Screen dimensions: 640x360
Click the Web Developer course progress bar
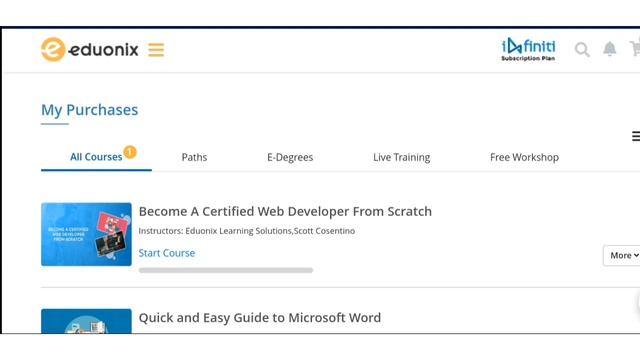tap(226, 270)
